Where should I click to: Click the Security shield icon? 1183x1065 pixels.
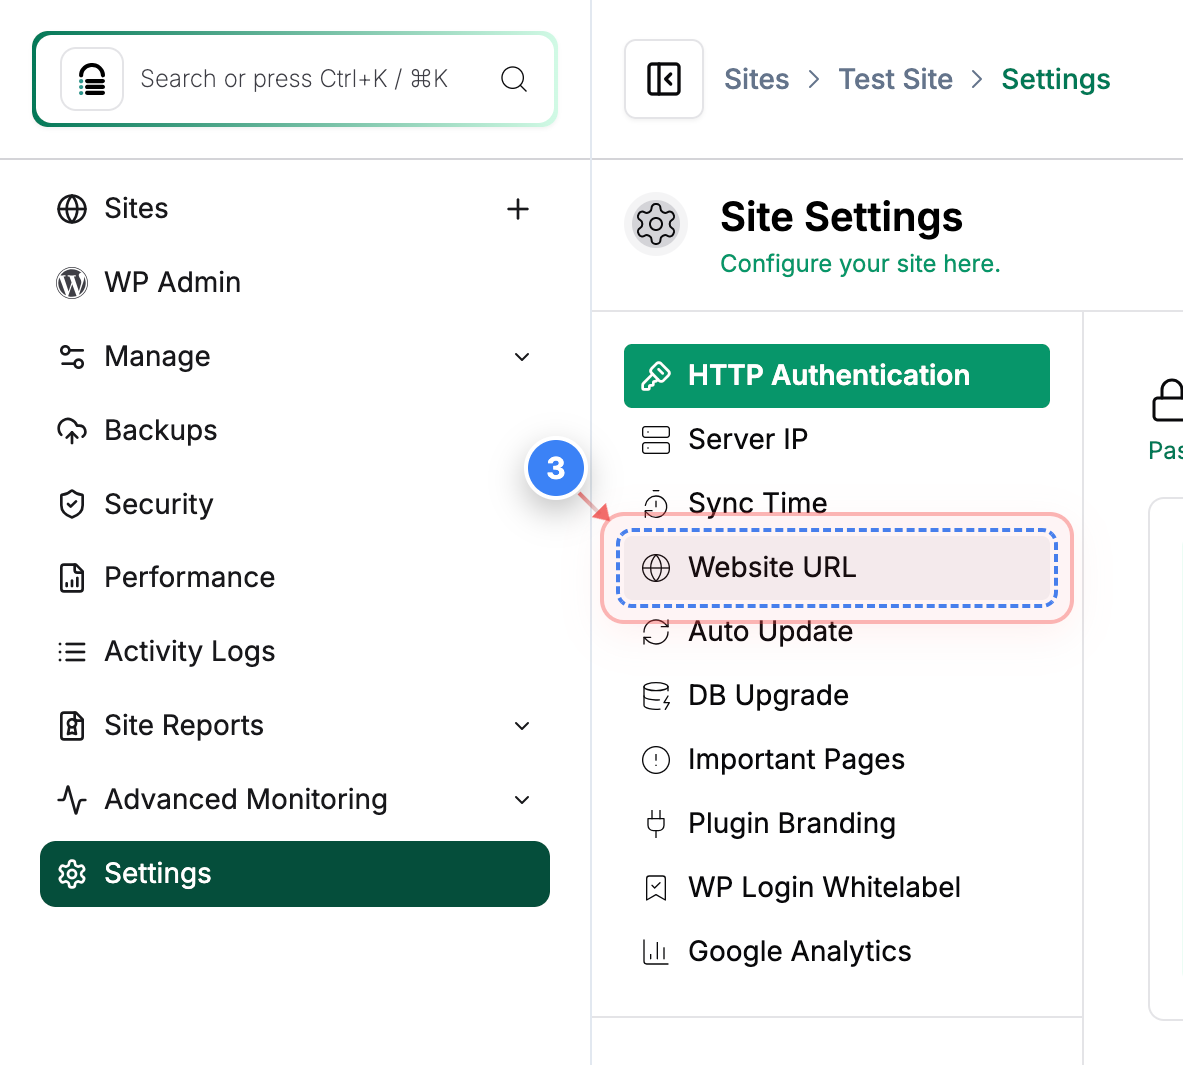tap(71, 504)
